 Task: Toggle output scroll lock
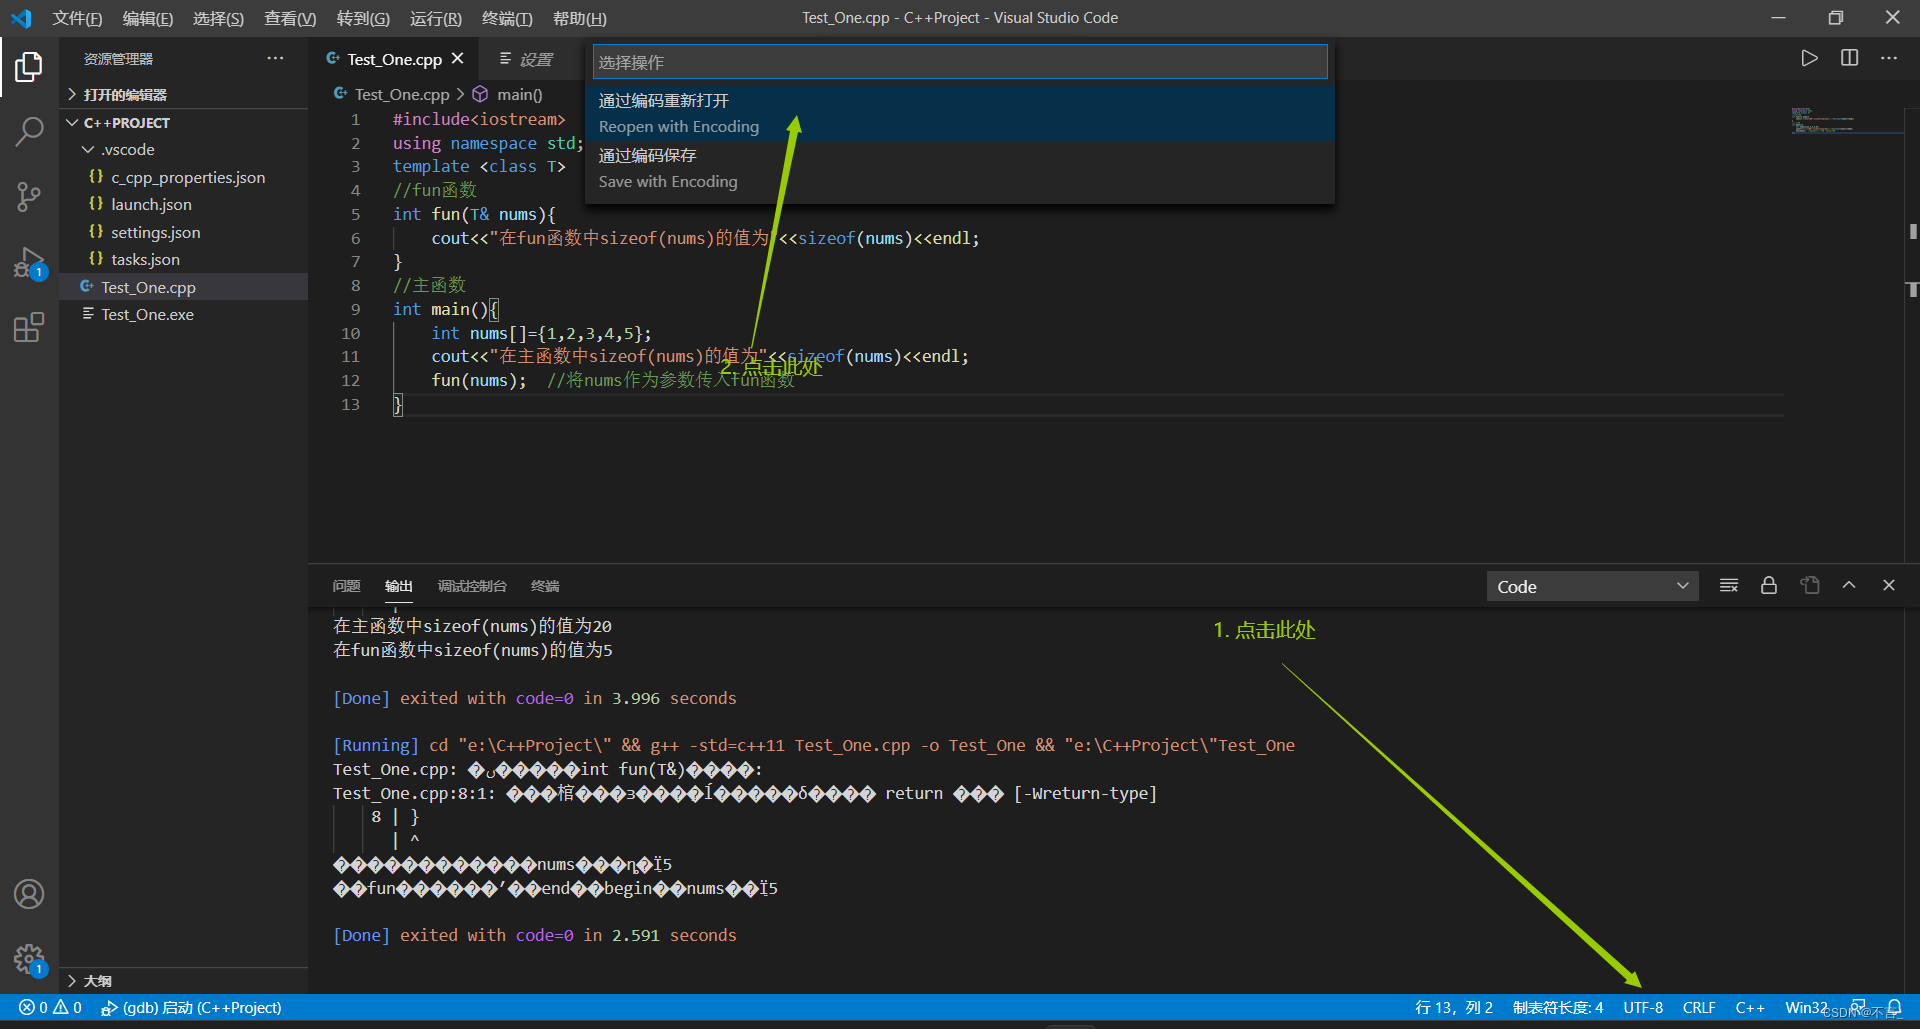click(x=1768, y=585)
